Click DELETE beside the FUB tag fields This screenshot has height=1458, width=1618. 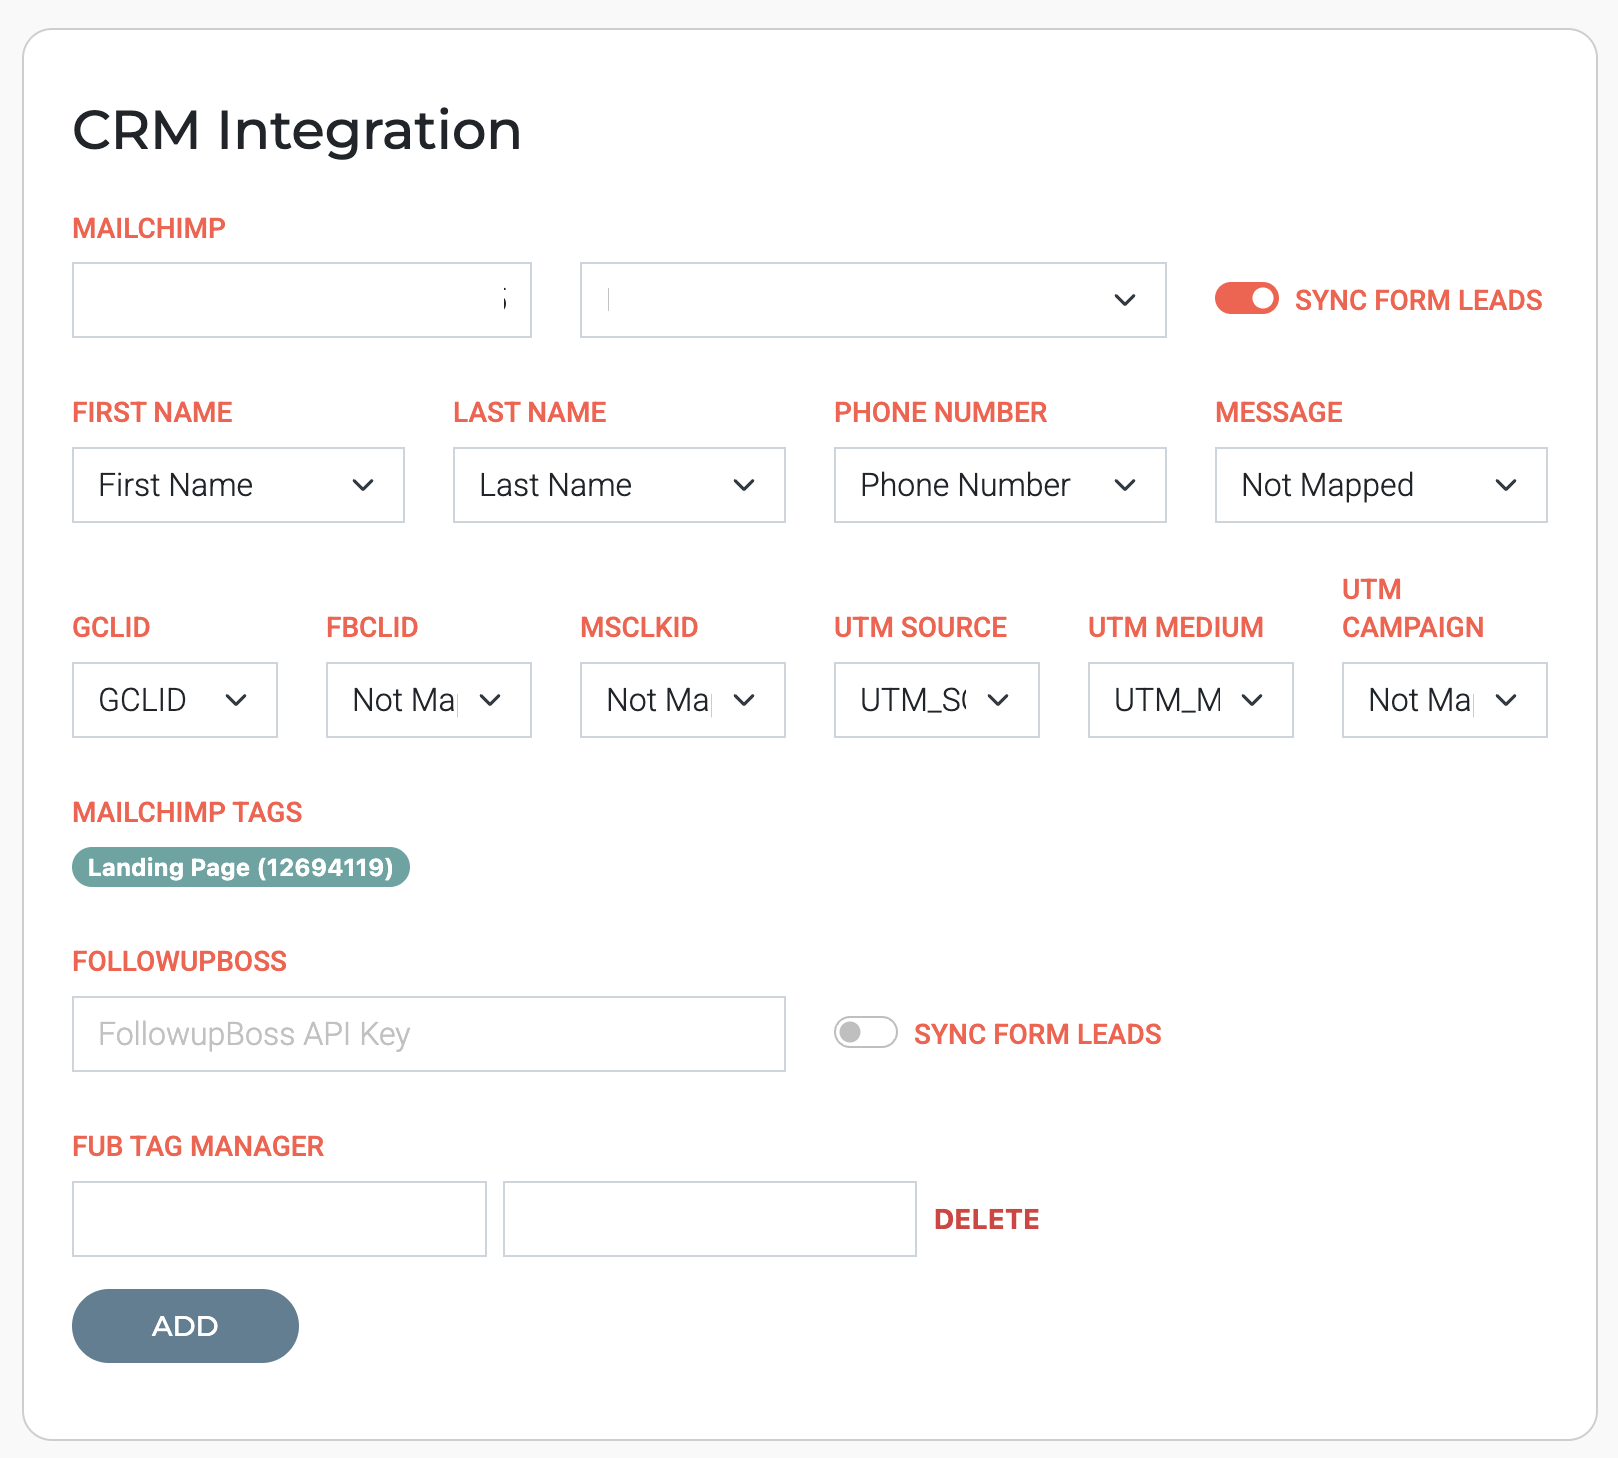tap(987, 1219)
